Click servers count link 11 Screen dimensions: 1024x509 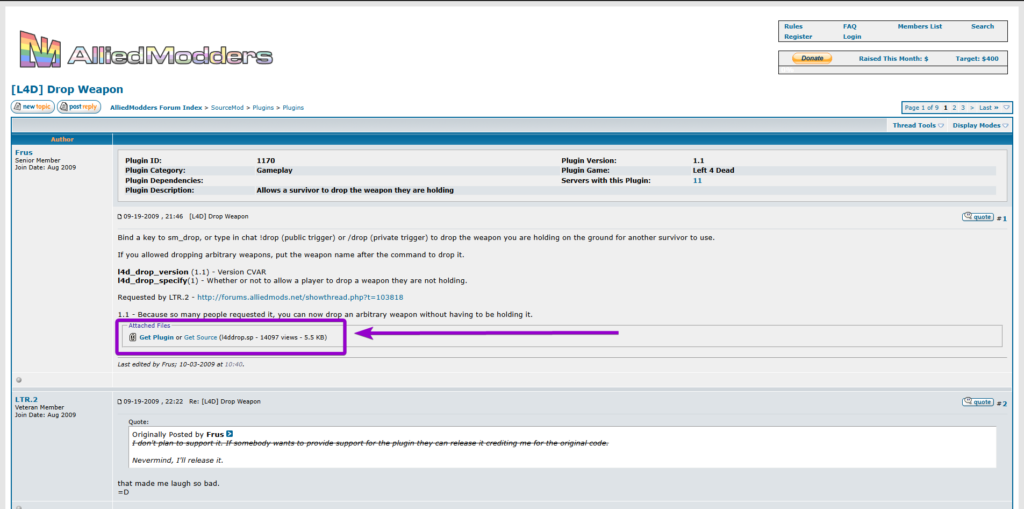coord(697,180)
